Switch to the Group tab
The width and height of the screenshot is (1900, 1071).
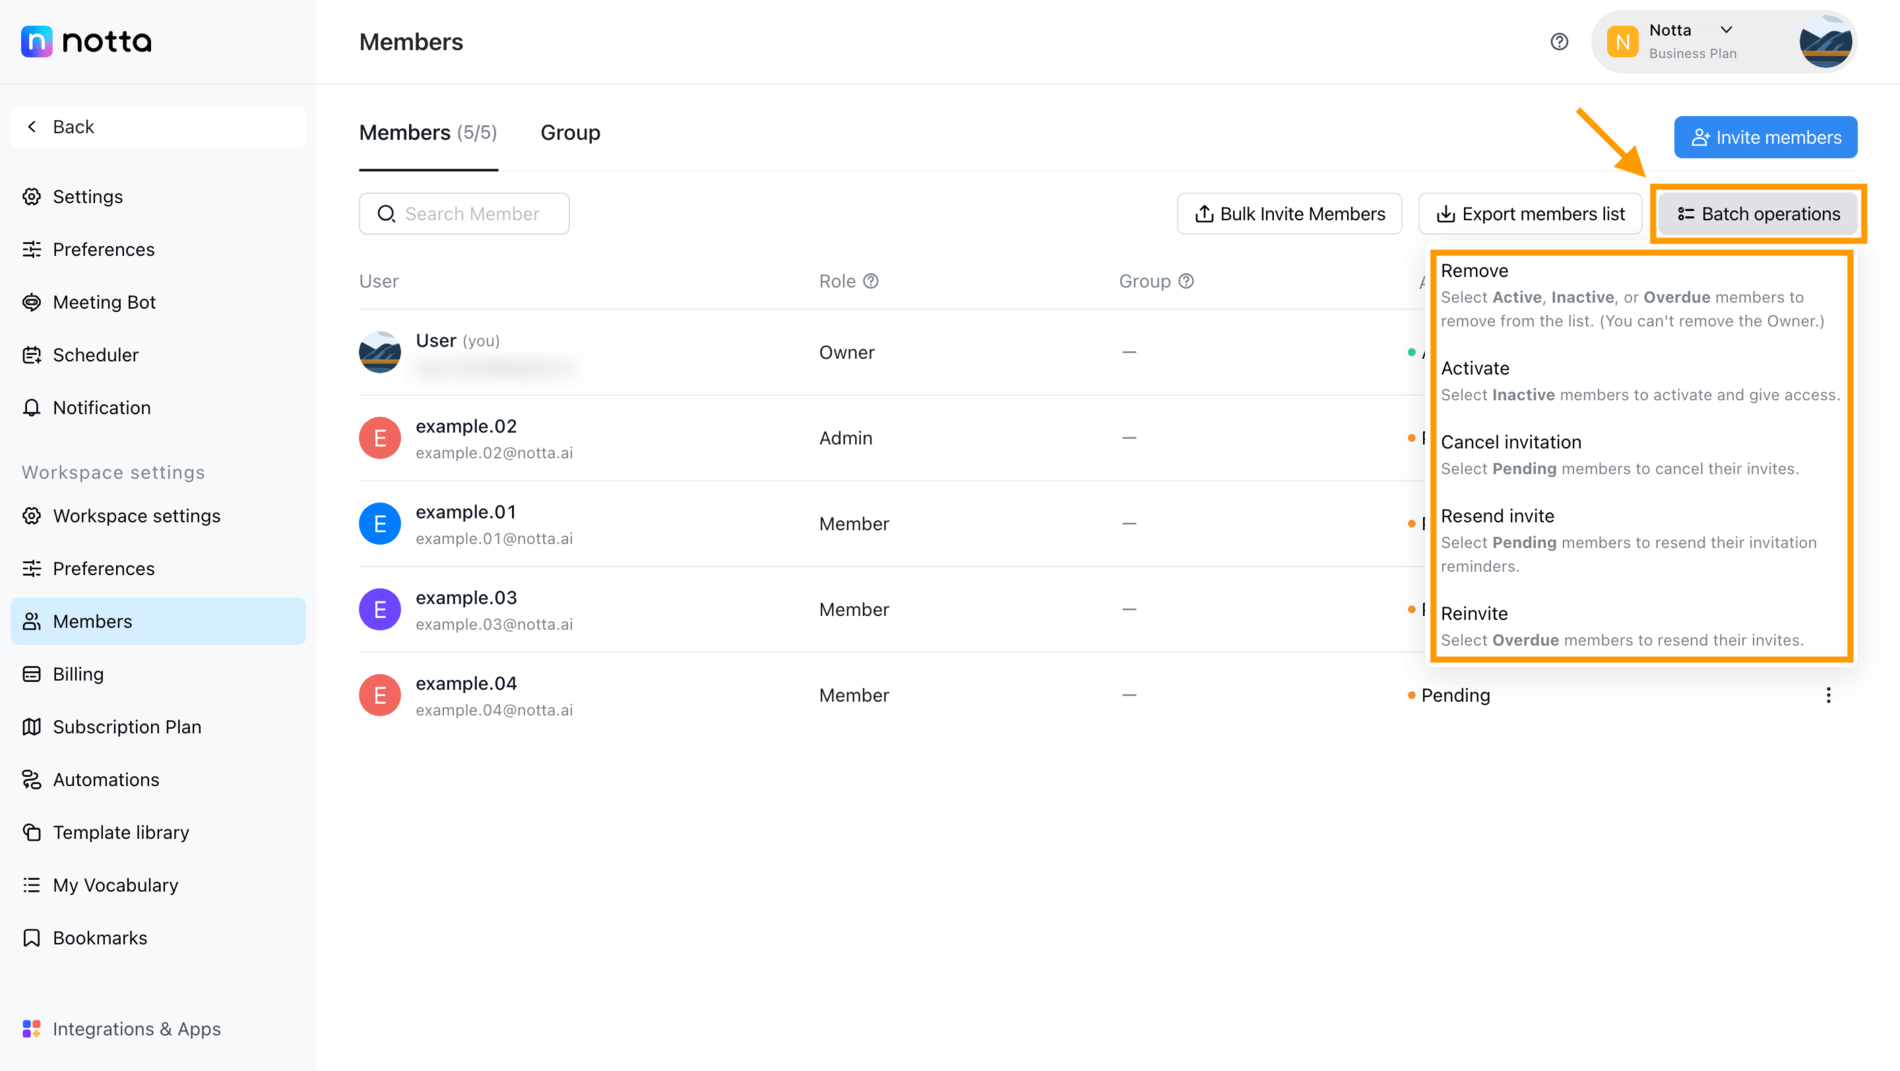(570, 133)
